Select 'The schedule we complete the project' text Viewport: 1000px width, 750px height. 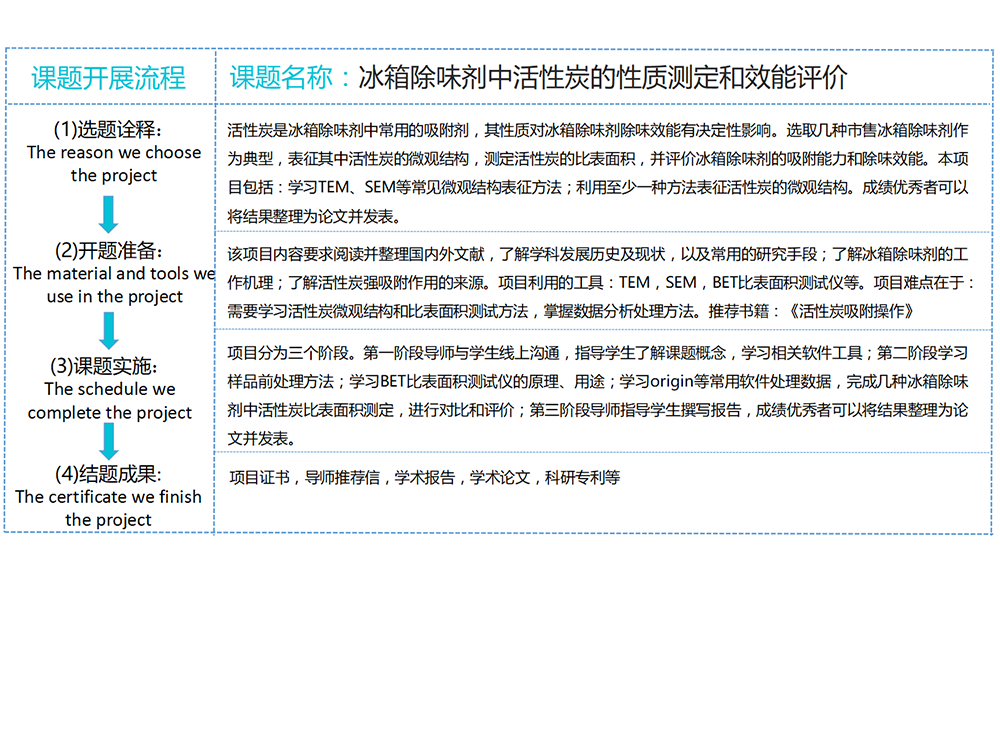point(110,401)
